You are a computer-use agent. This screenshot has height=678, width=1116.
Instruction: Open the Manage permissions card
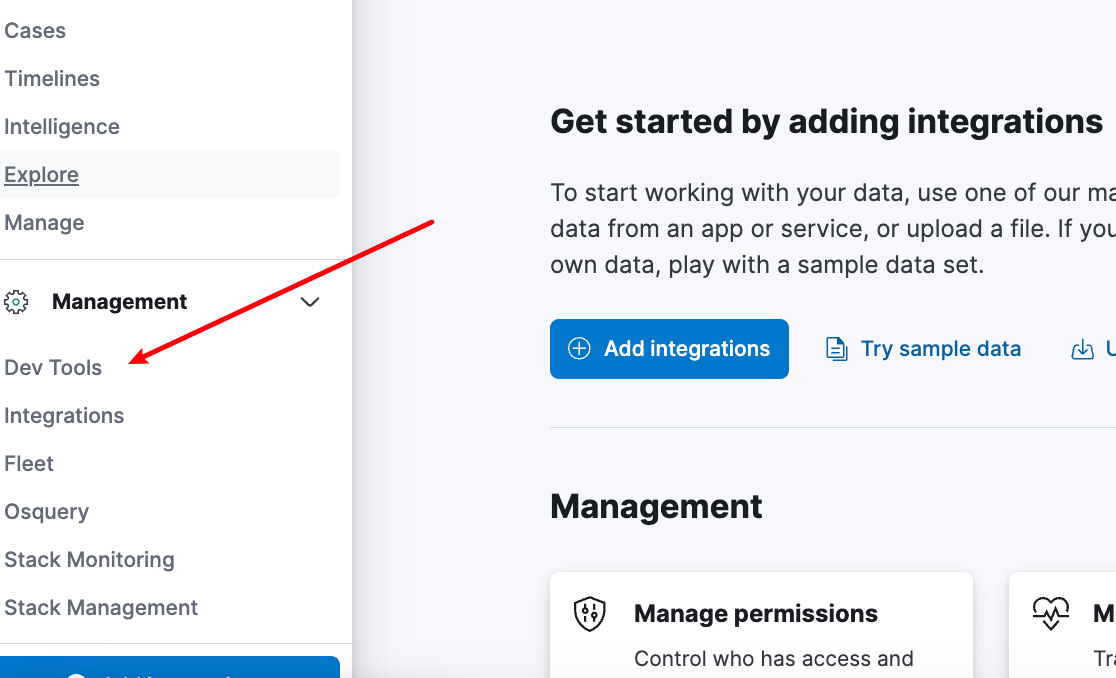pos(761,625)
